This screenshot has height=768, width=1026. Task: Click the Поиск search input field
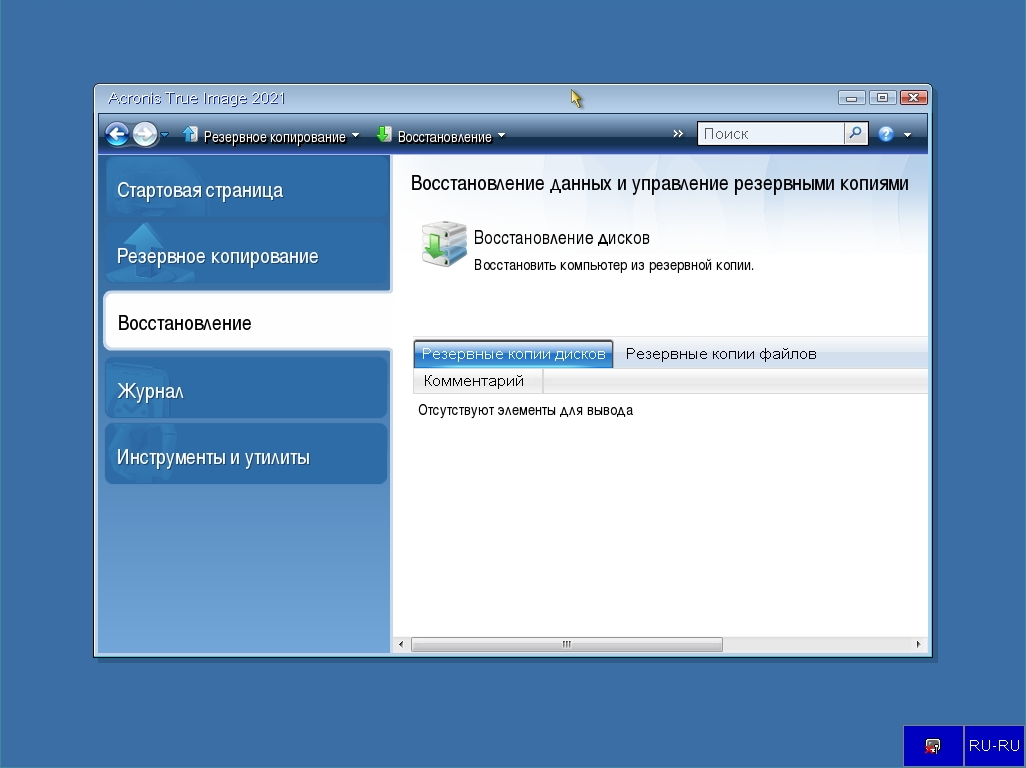pos(771,134)
